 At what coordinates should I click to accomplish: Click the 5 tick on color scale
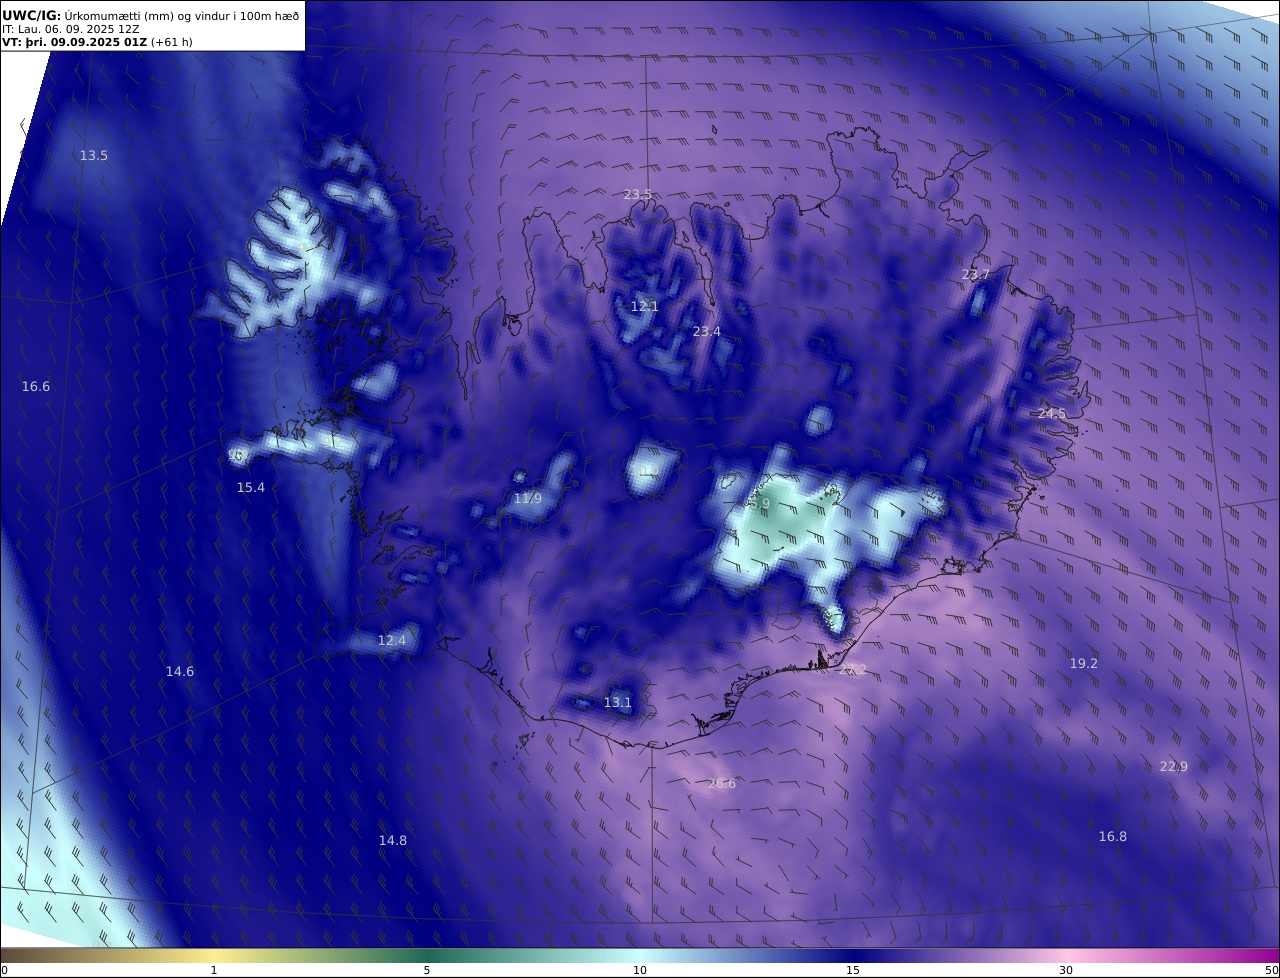427,970
